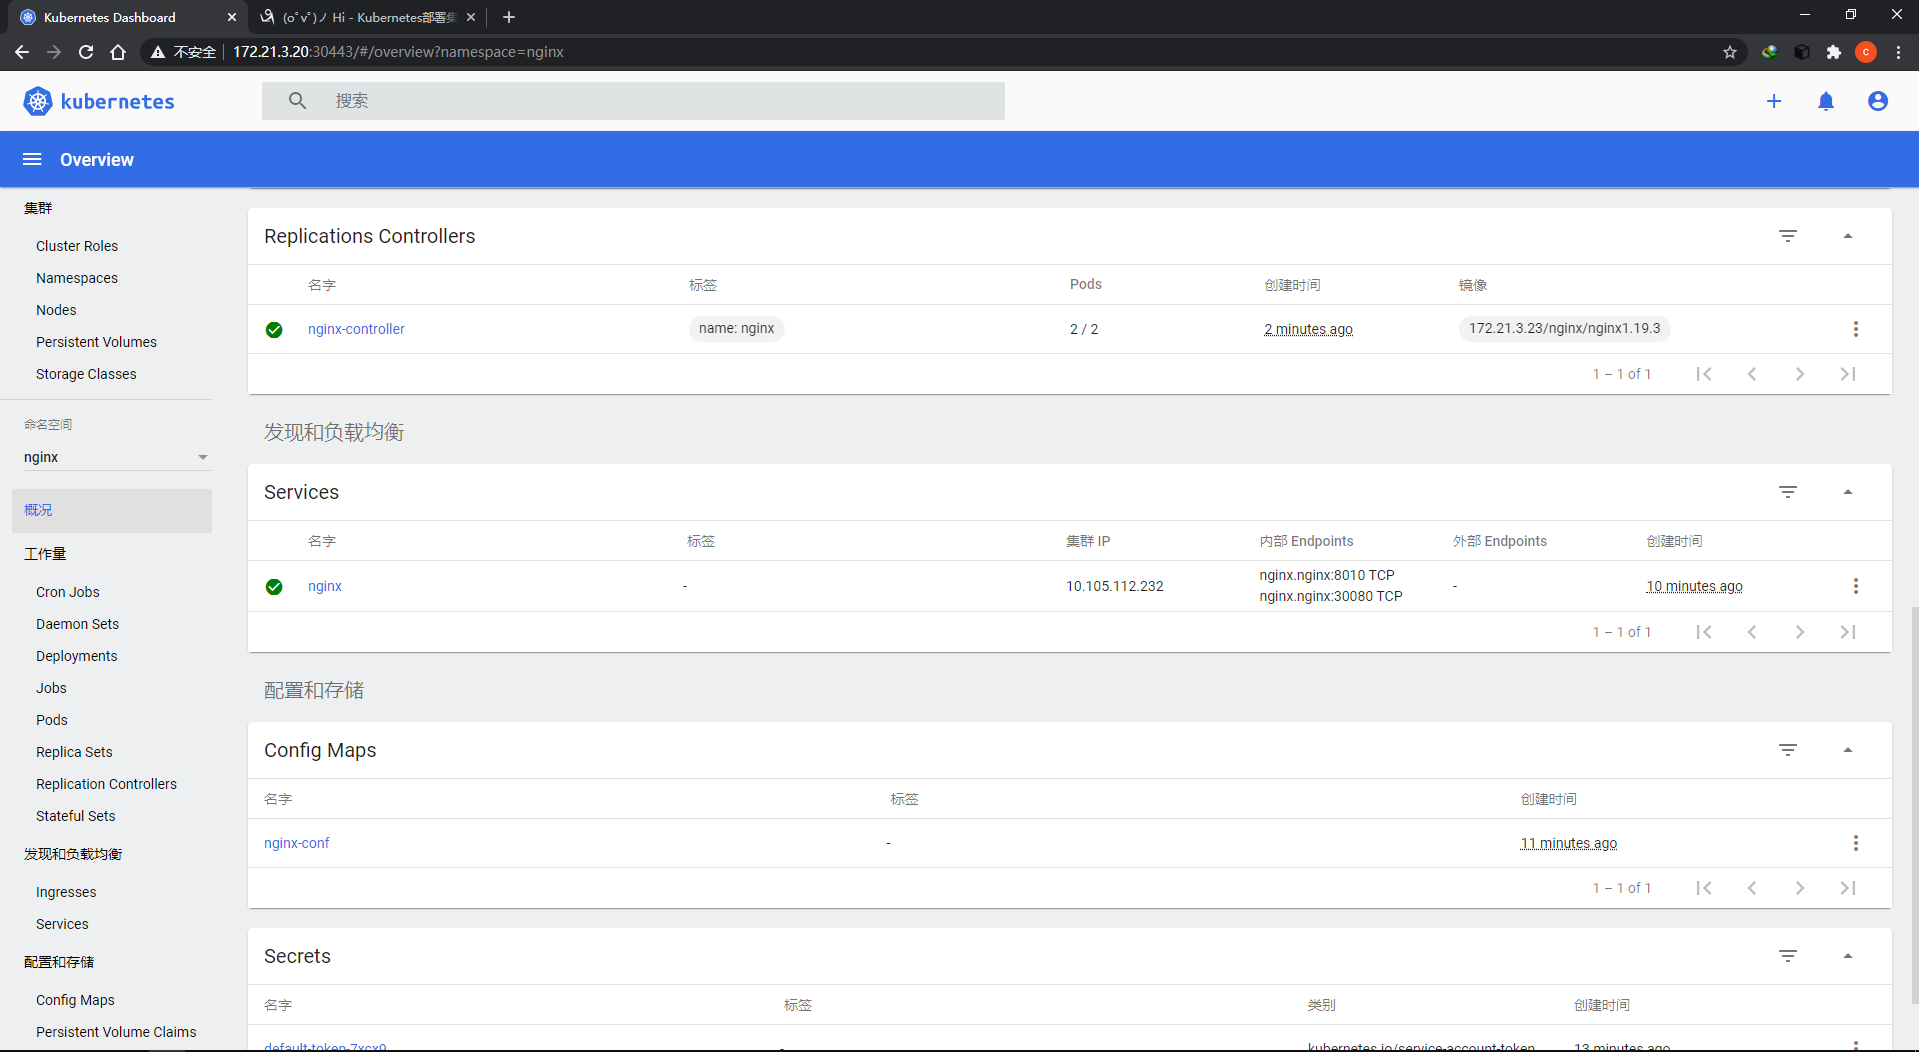Open Ingresses in sidebar
Screen dimensions: 1919x1052
[x=66, y=892]
